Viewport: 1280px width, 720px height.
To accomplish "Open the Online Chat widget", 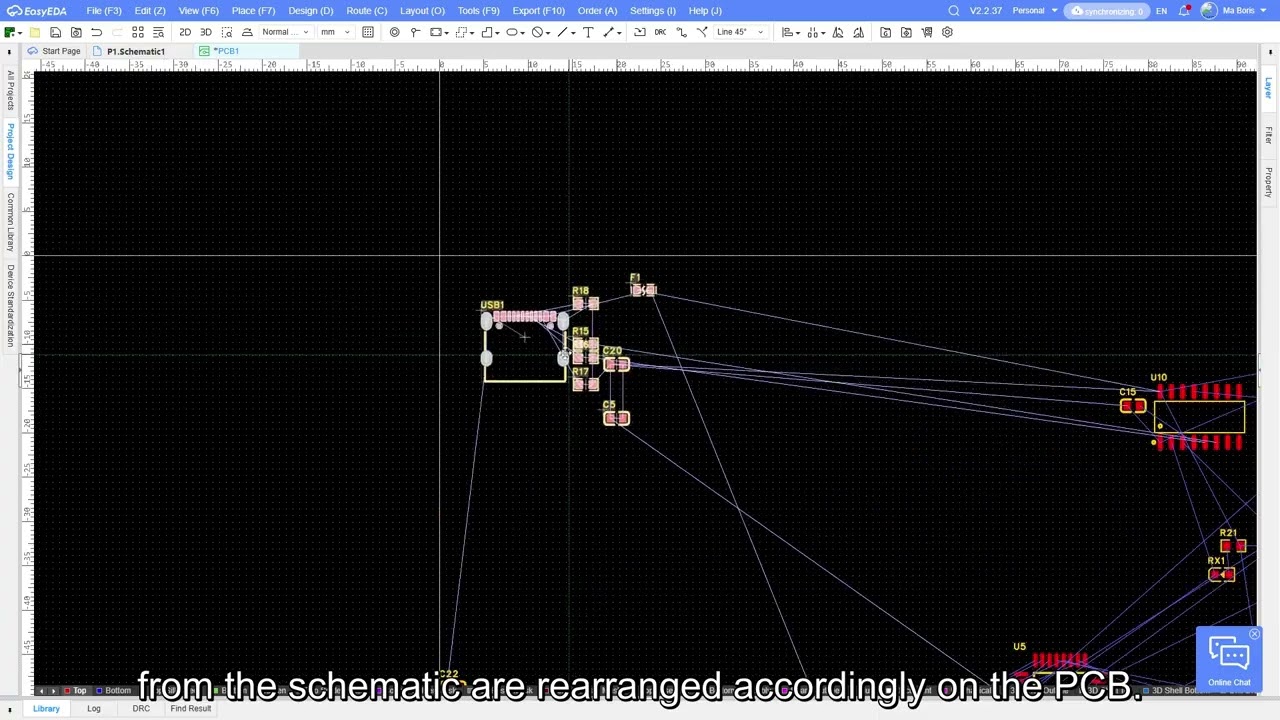I will tap(1229, 660).
